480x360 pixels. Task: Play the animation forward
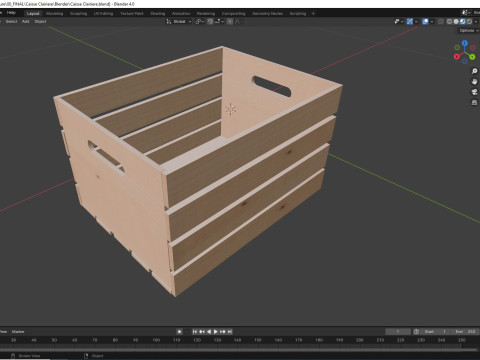216,332
